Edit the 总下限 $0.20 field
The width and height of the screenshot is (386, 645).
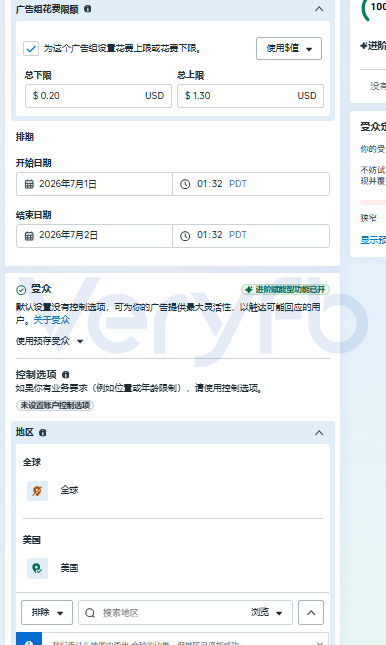pos(98,96)
